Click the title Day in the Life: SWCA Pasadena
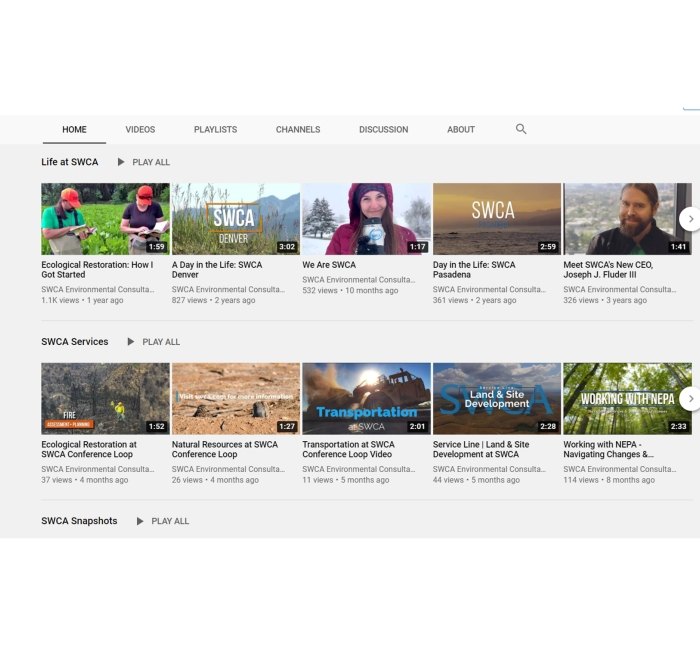 [474, 270]
